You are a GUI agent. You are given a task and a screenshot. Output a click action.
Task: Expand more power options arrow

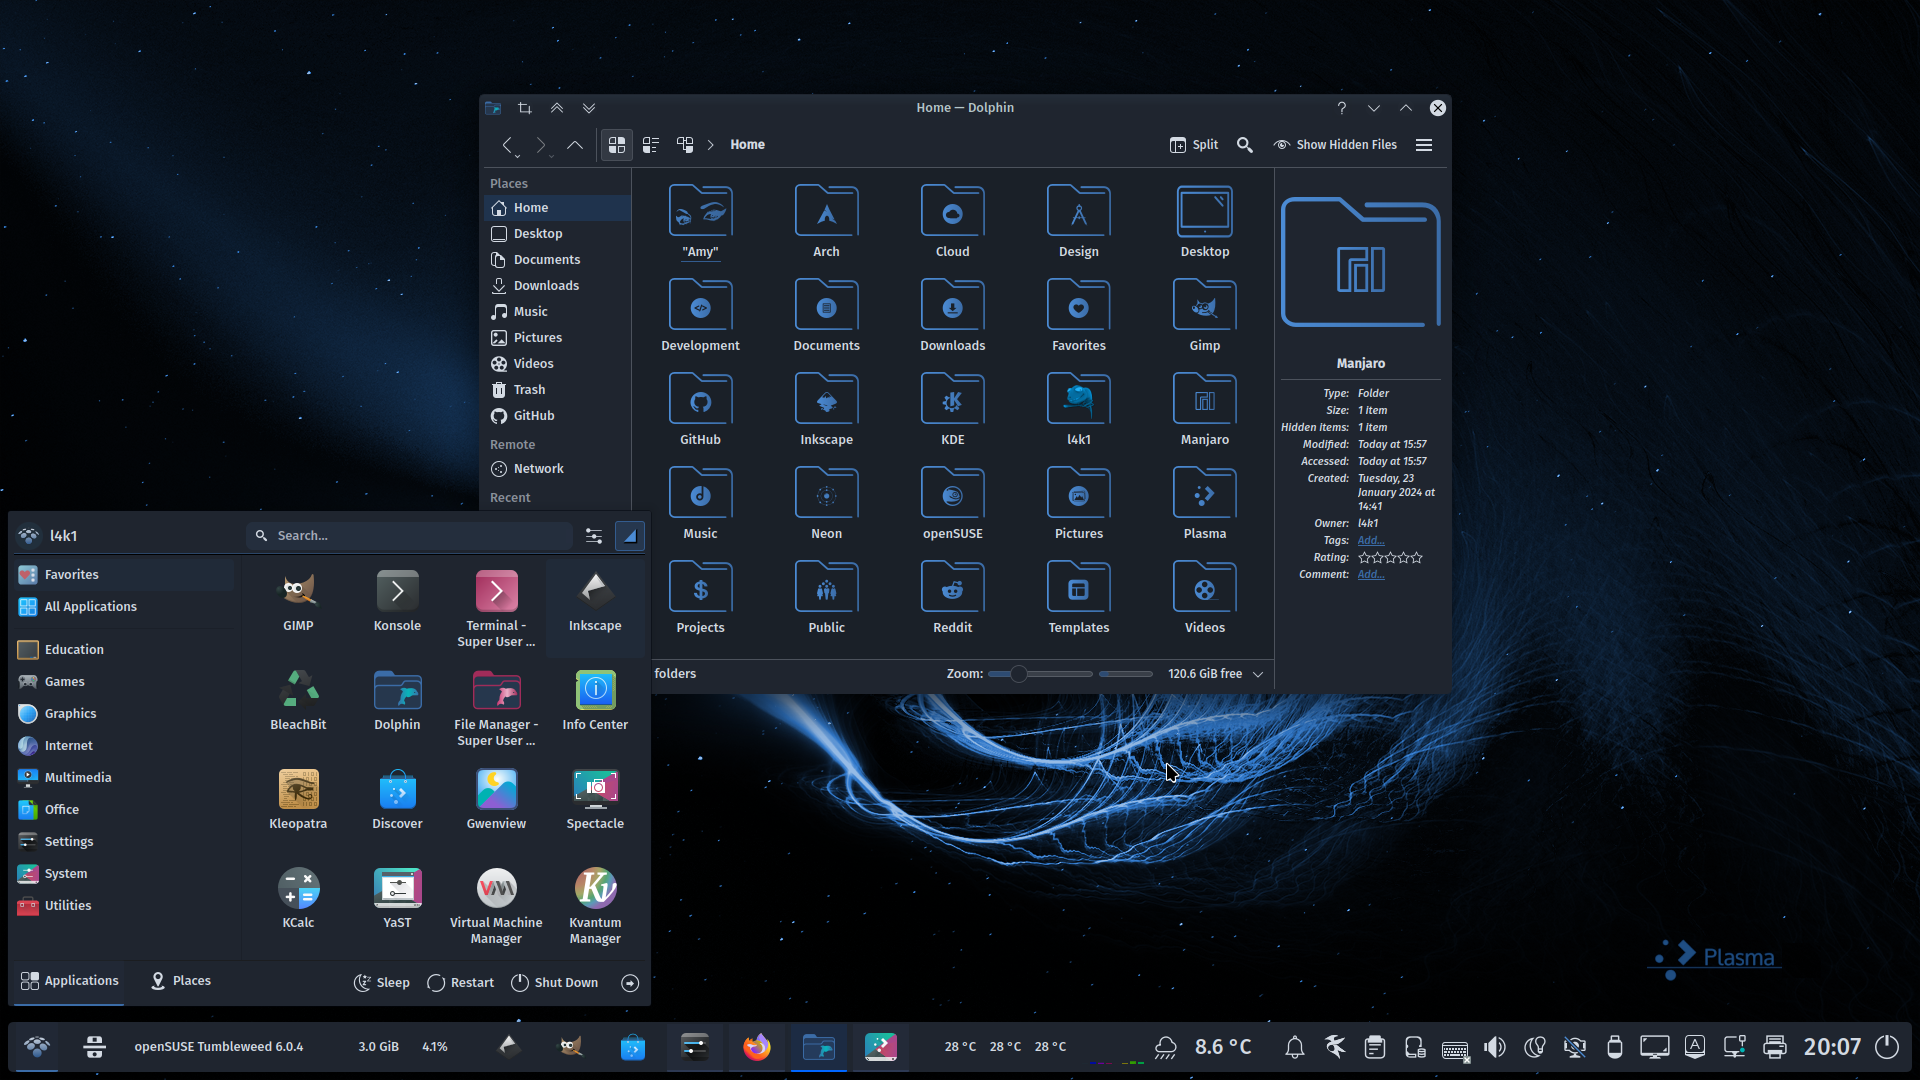pos(630,983)
